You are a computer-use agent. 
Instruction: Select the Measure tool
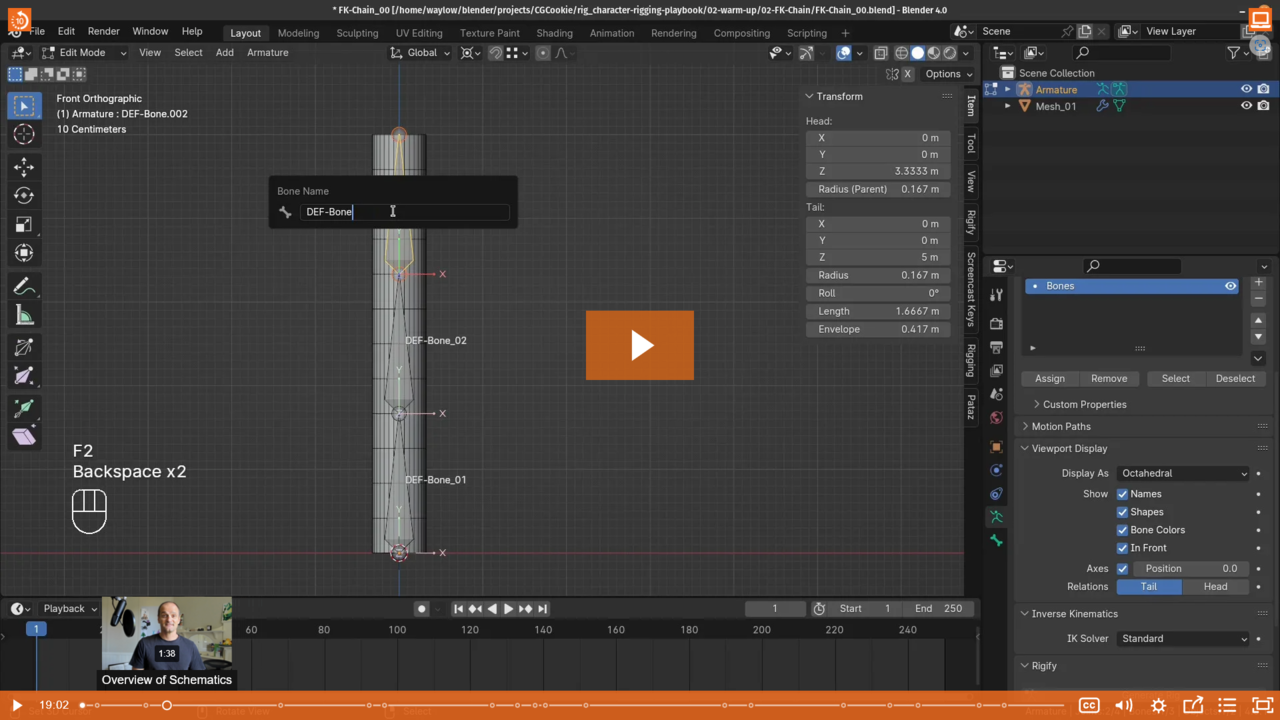click(24, 316)
